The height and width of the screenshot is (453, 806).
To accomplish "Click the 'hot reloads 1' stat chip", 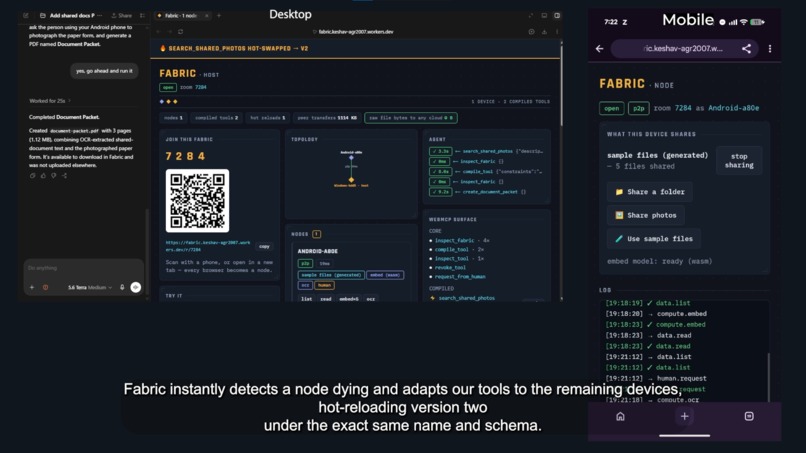I will pyautogui.click(x=268, y=118).
